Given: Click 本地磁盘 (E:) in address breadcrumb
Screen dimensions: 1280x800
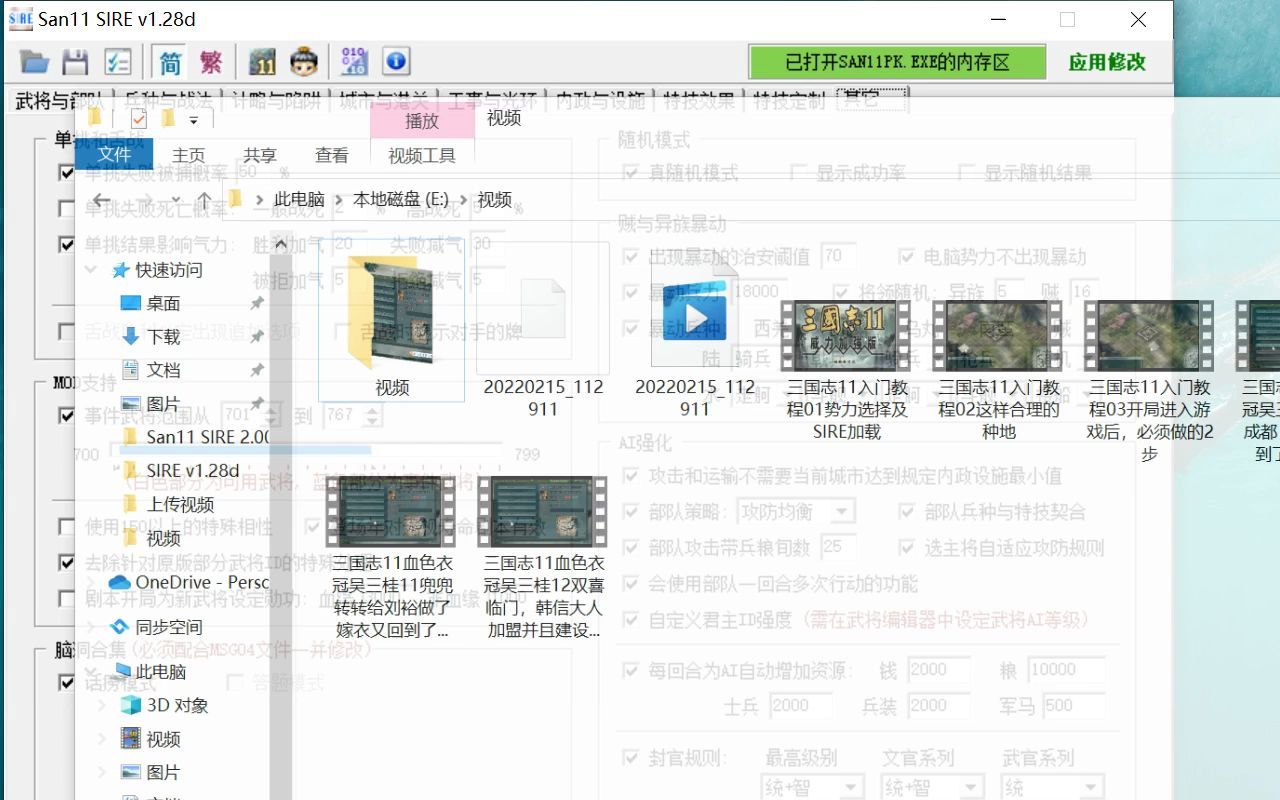Looking at the screenshot, I should point(401,200).
